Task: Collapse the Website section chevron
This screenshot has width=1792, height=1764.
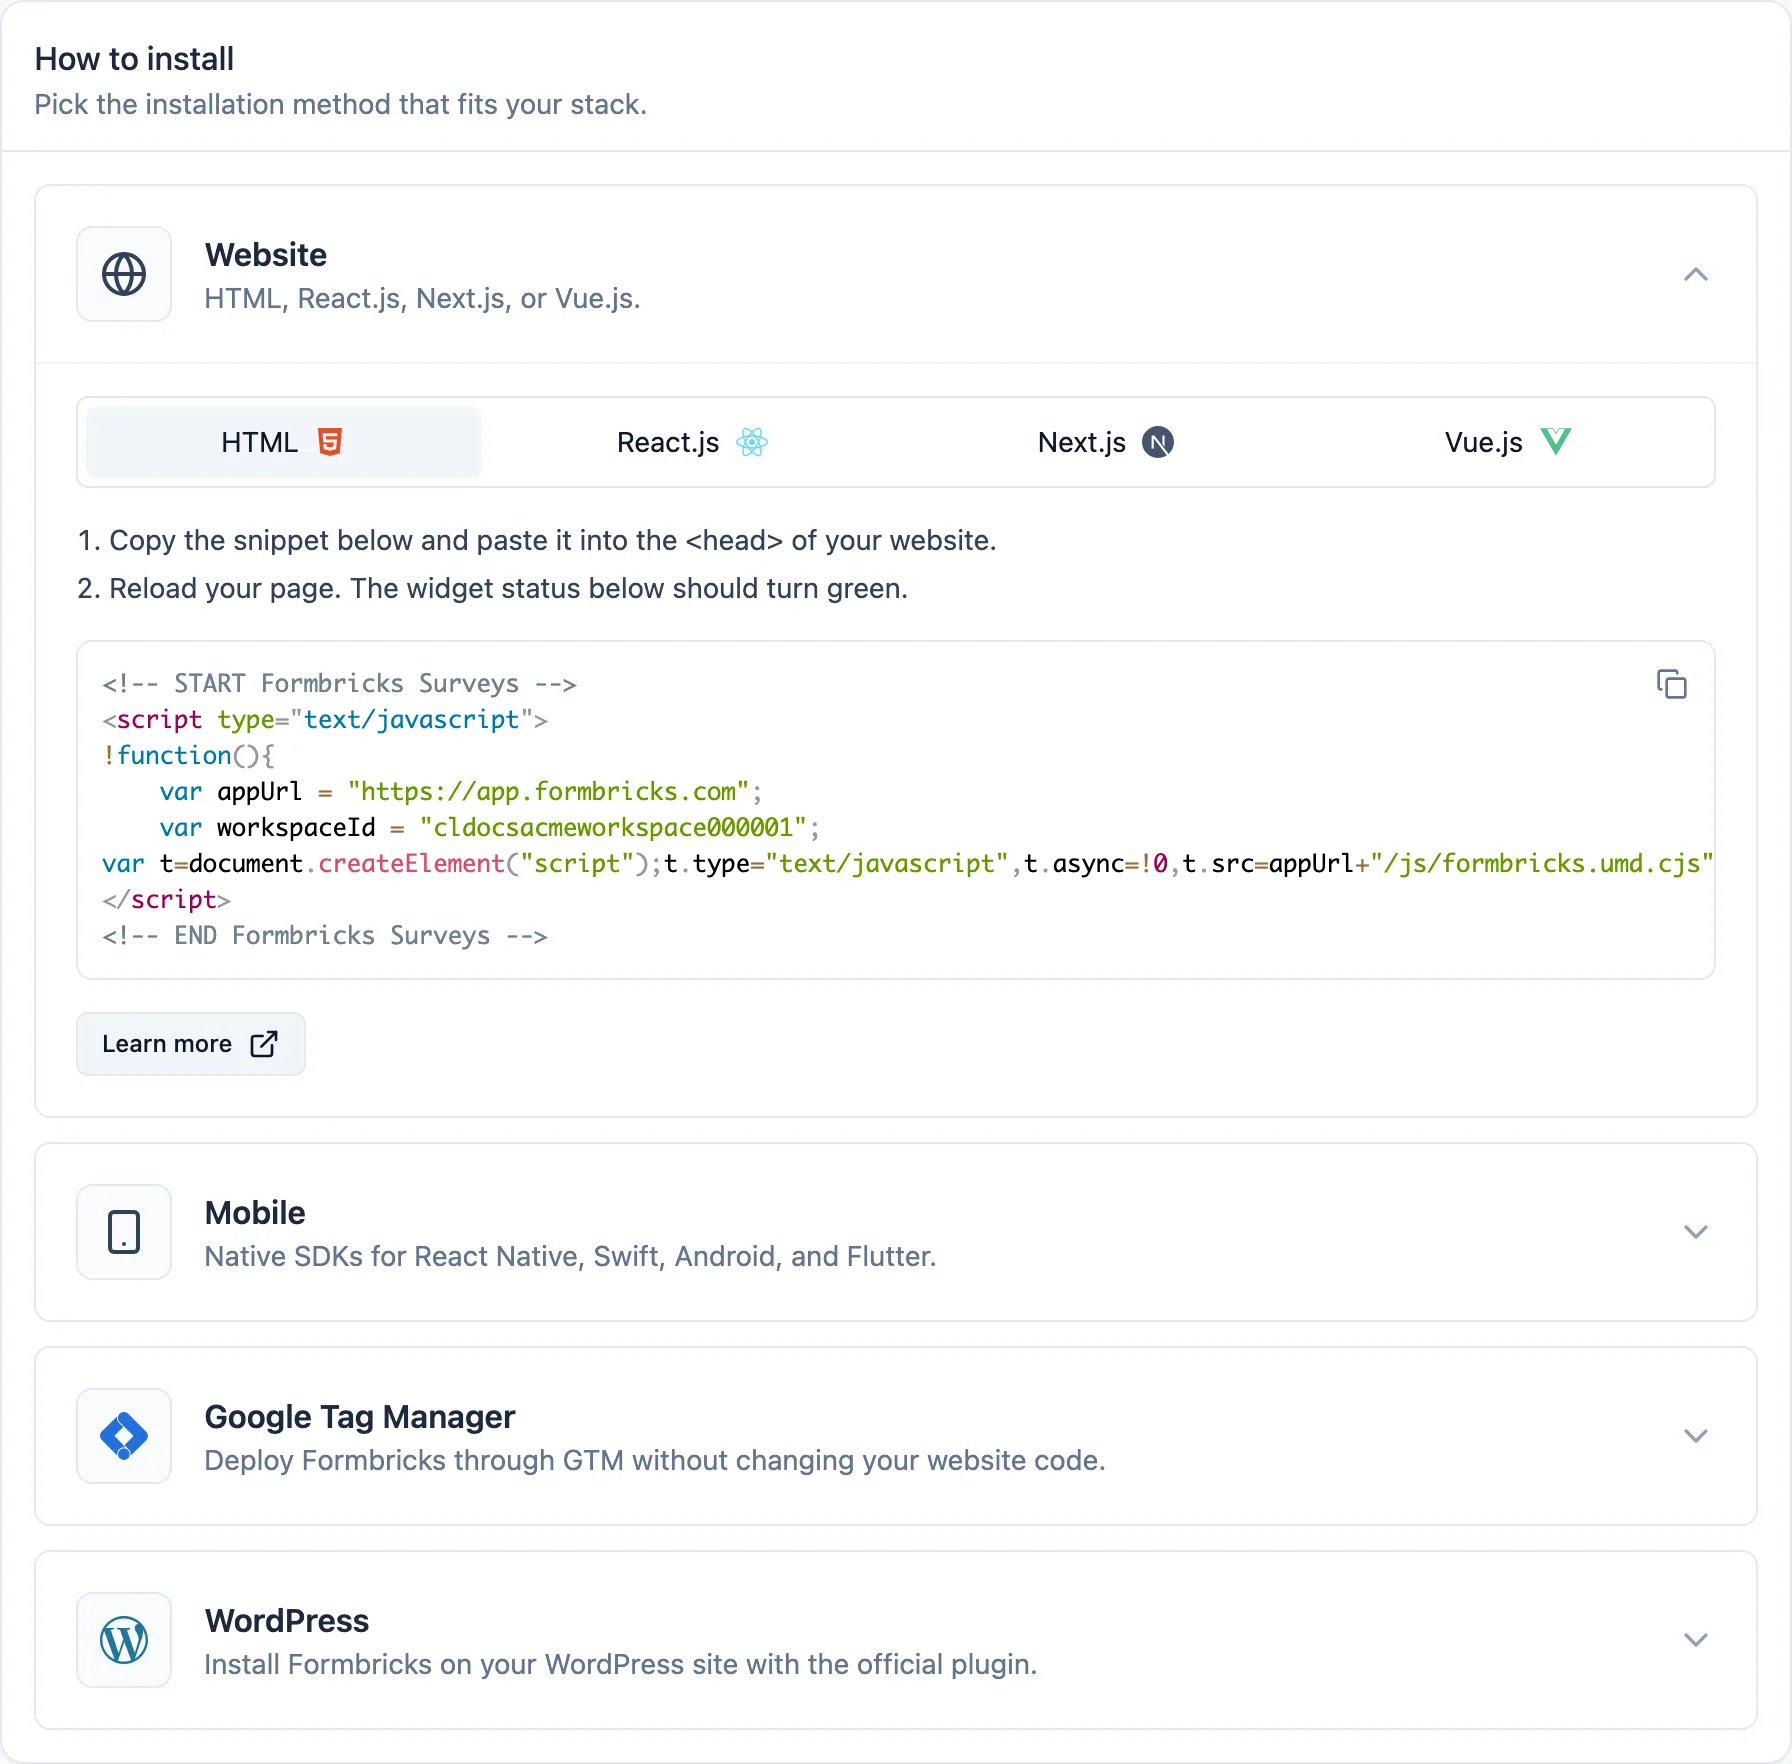Action: click(1696, 274)
